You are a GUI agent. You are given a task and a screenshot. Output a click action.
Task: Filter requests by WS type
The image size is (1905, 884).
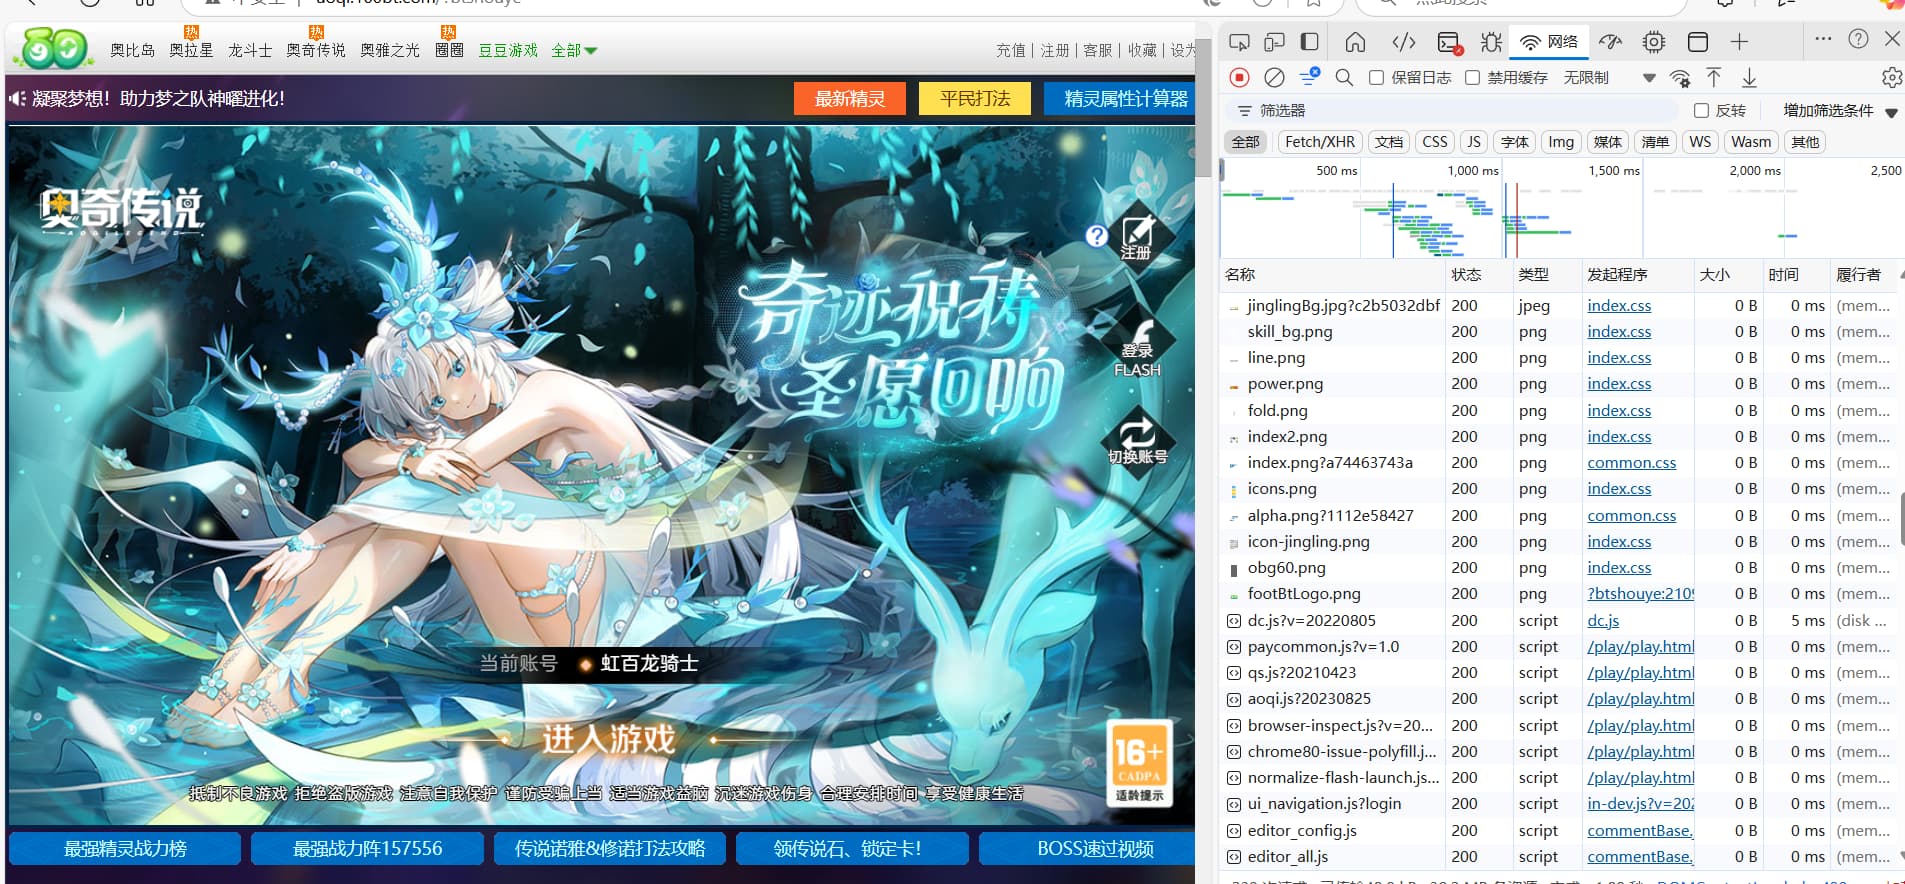coord(1700,142)
